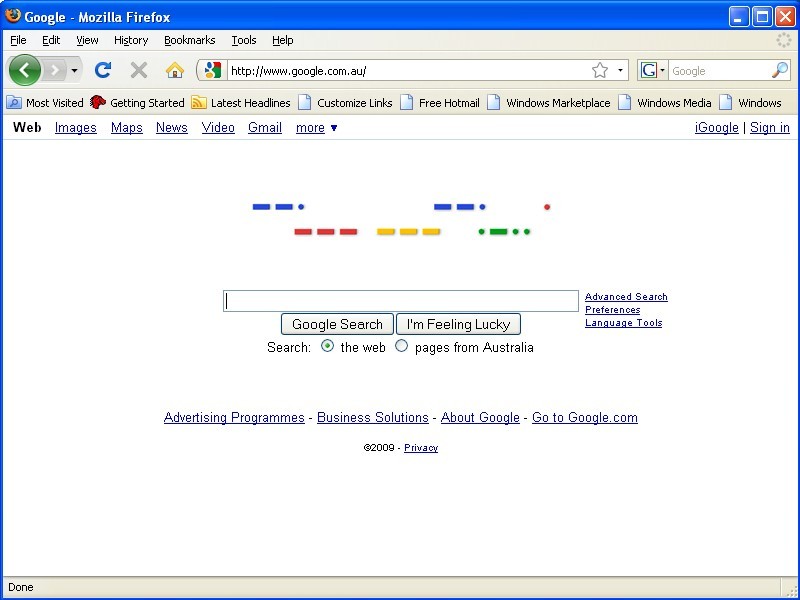Click the search magnifier icon in toolbar
This screenshot has width=800, height=600.
coord(780,70)
